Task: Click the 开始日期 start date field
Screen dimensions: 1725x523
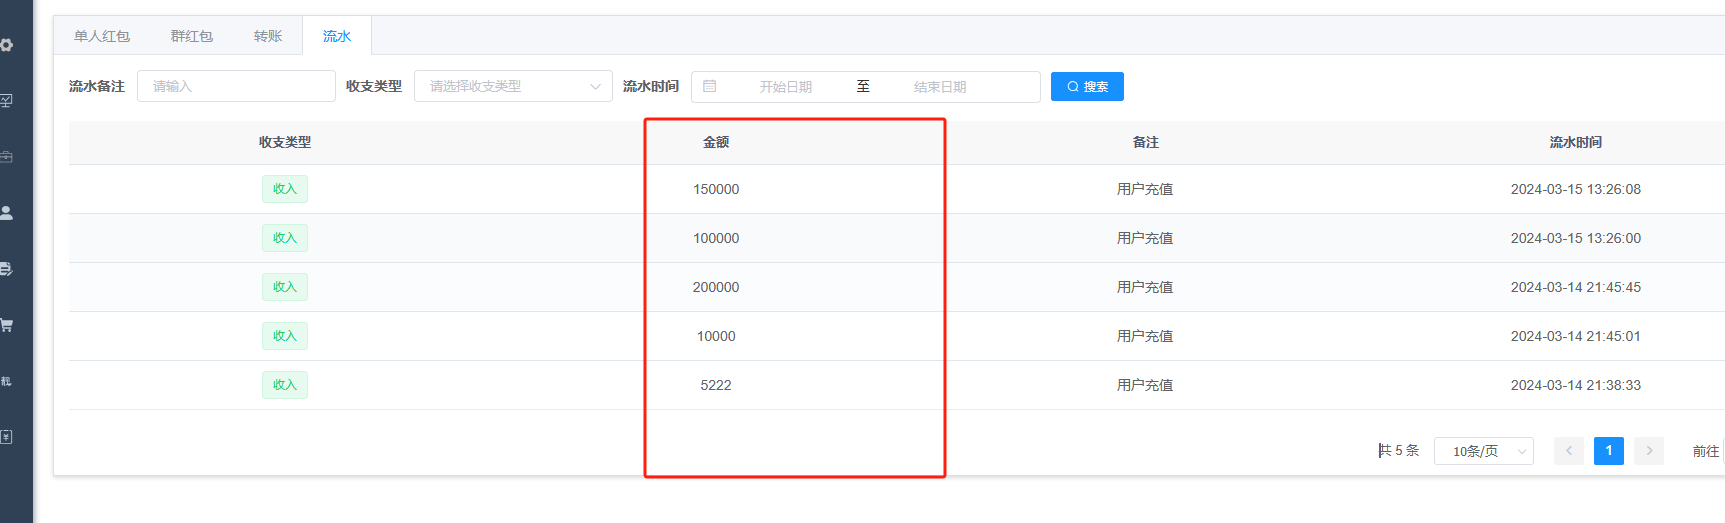Action: tap(785, 87)
